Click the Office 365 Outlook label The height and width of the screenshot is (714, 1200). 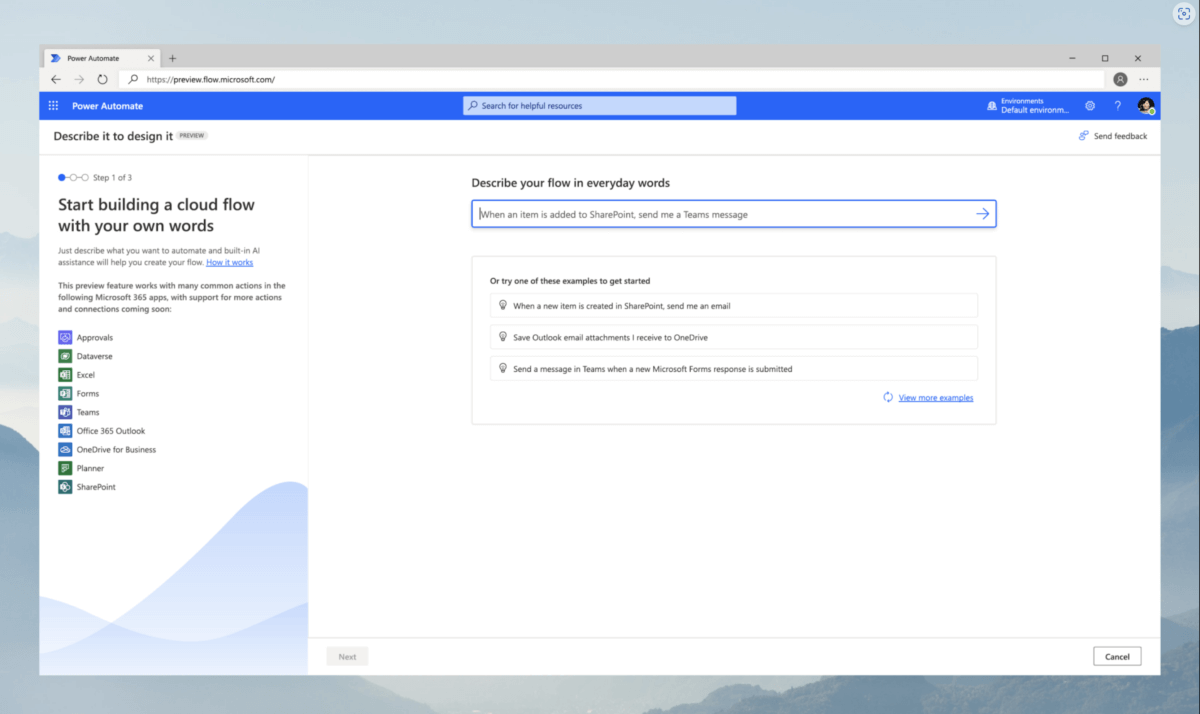tap(111, 431)
